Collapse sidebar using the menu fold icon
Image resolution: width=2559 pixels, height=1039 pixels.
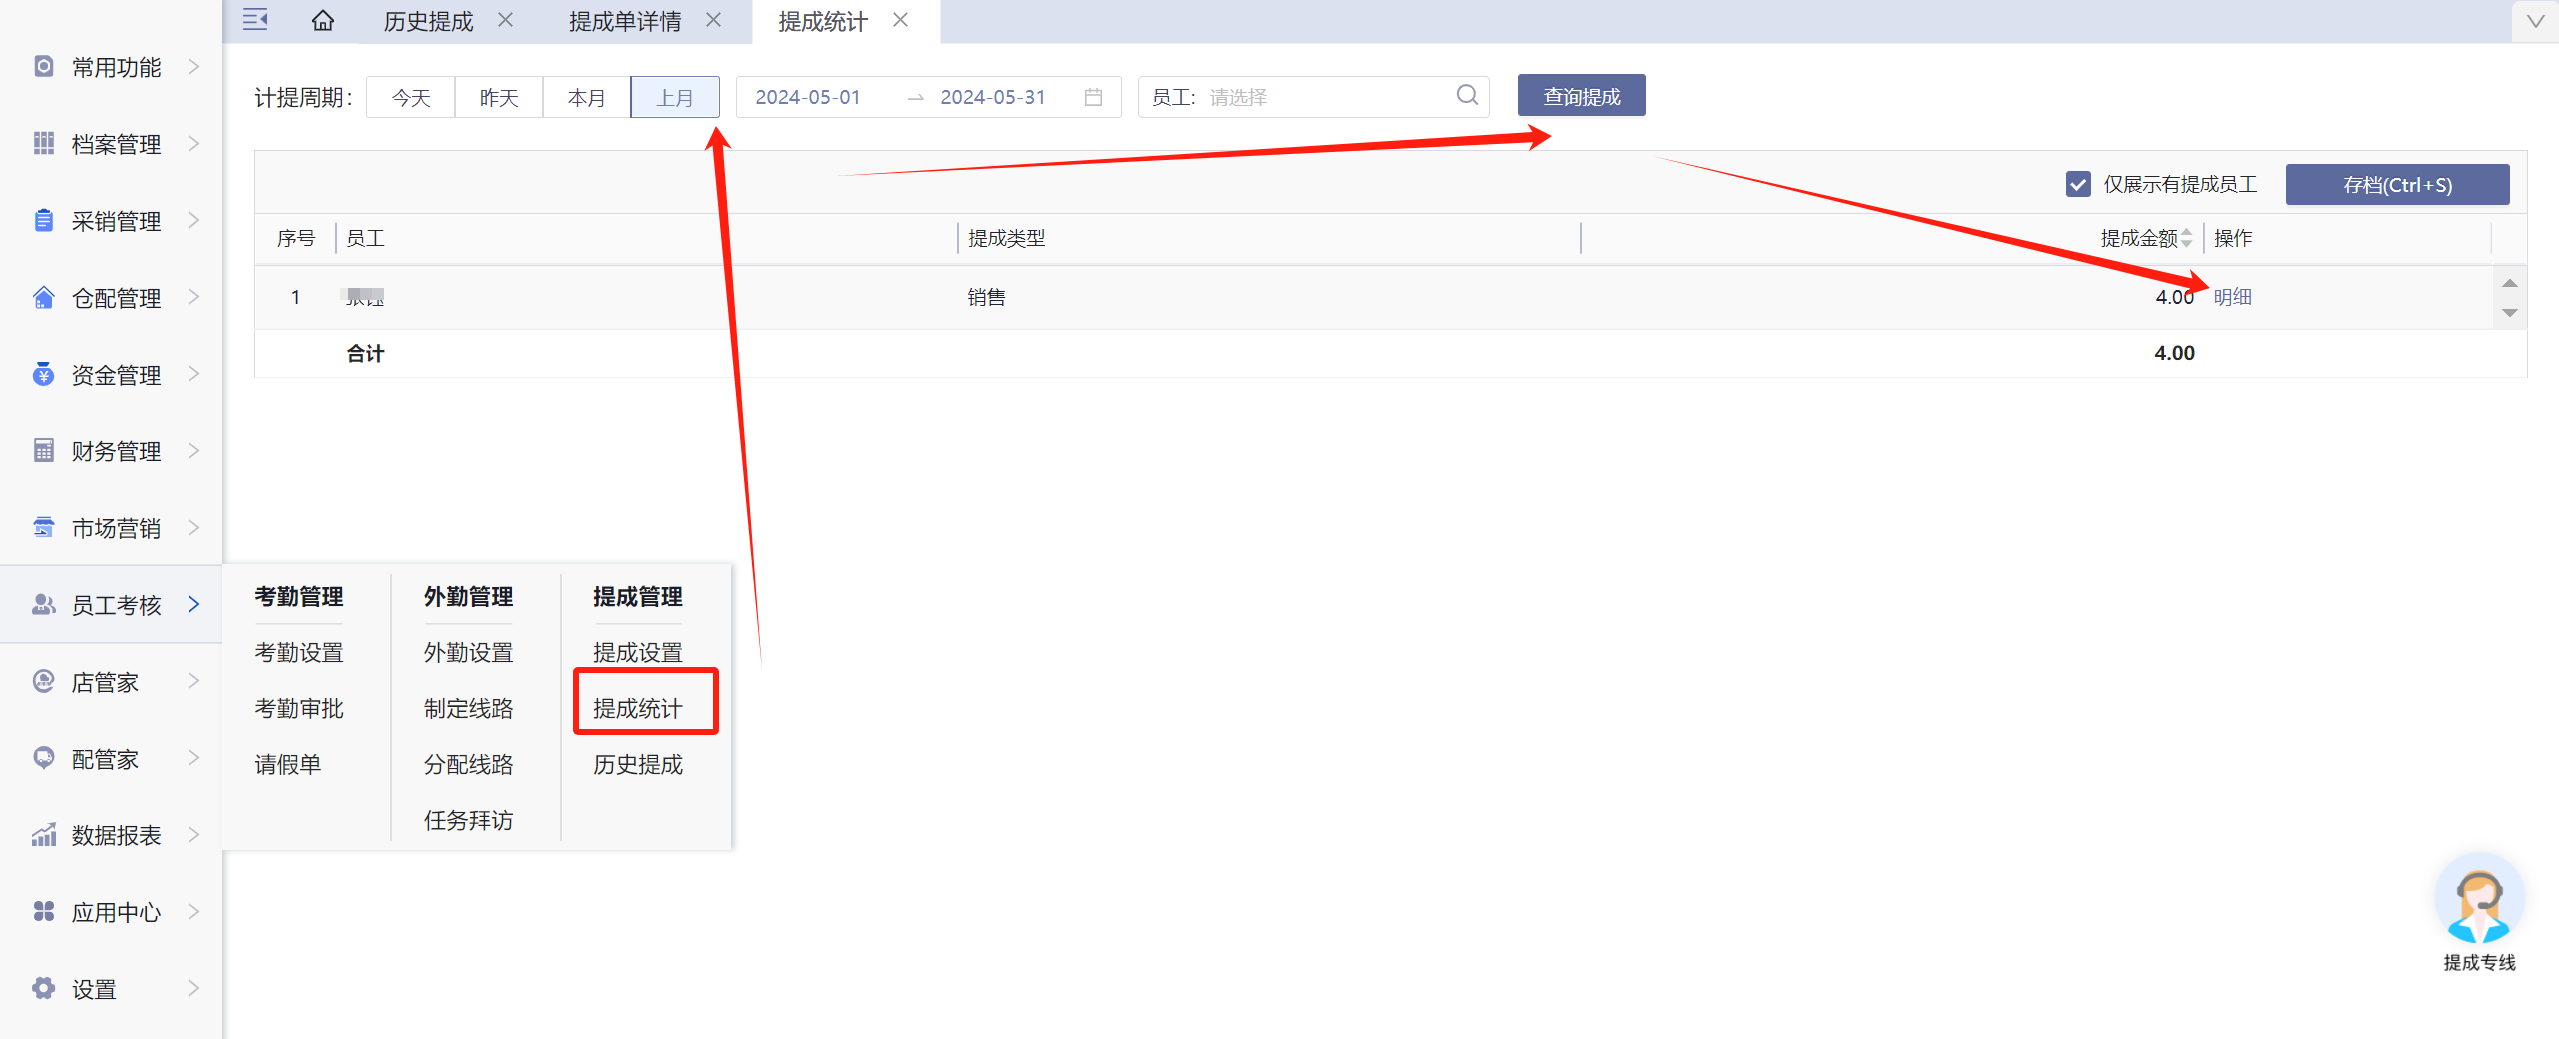pyautogui.click(x=255, y=20)
